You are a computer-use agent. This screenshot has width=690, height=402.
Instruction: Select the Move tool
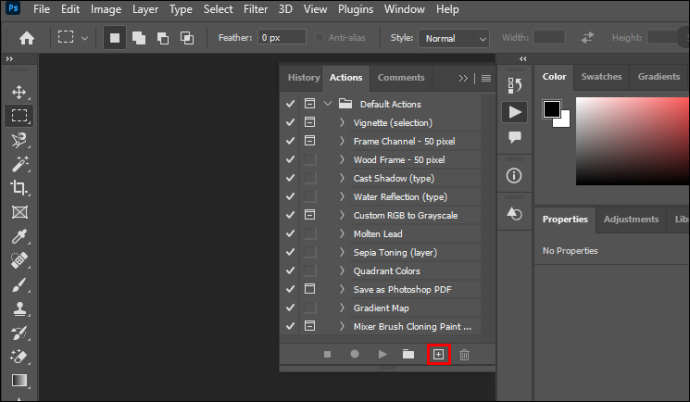(x=19, y=92)
